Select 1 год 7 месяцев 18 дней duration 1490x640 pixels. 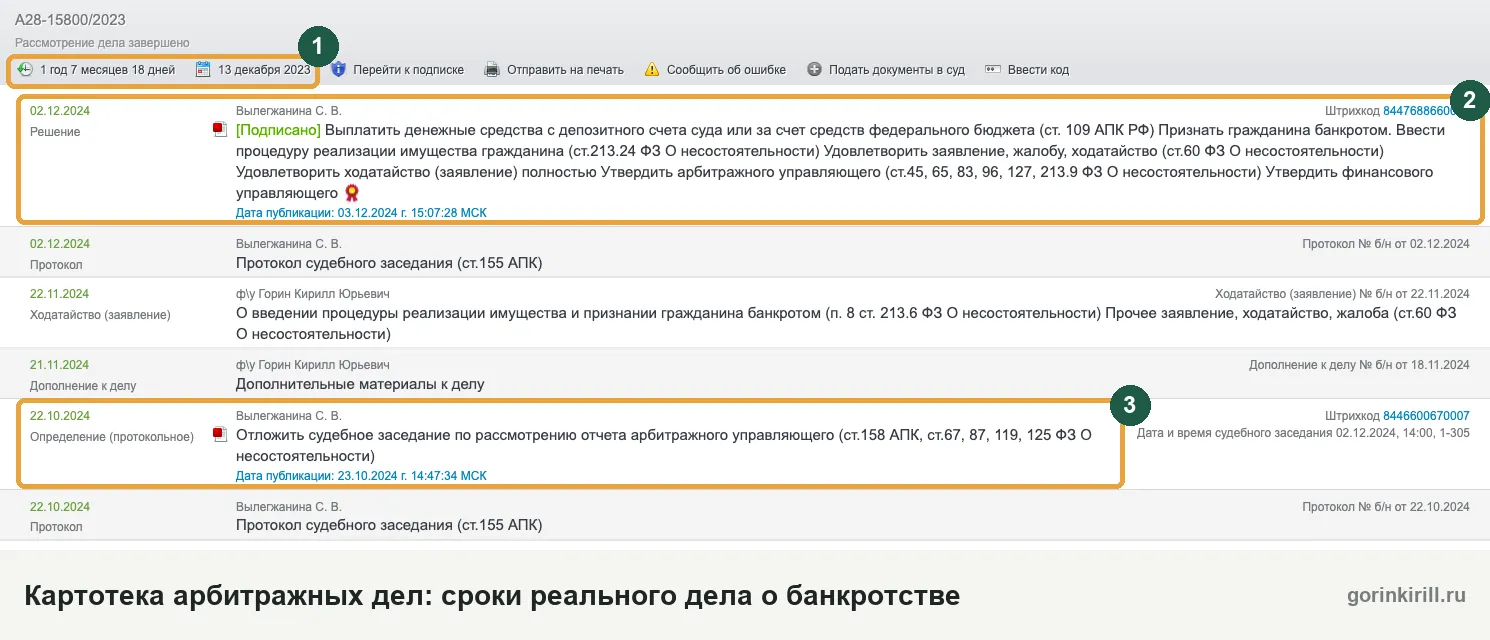pyautogui.click(x=107, y=70)
